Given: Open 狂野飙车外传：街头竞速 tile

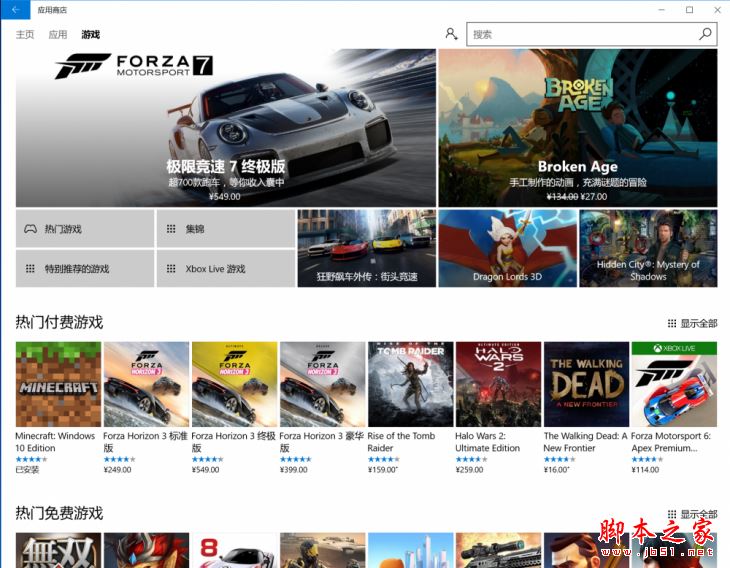Looking at the screenshot, I should [367, 248].
